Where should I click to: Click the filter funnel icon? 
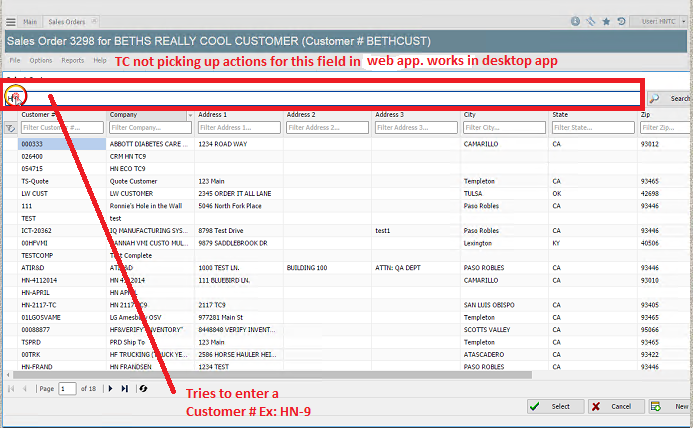click(10, 128)
